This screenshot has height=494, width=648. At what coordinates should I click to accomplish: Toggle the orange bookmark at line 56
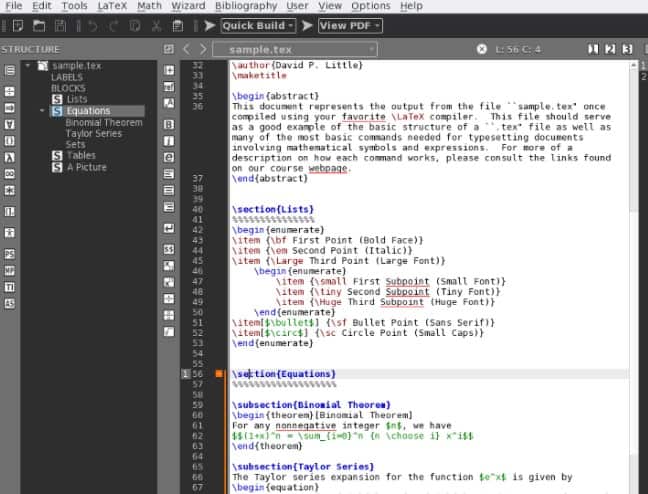[219, 374]
